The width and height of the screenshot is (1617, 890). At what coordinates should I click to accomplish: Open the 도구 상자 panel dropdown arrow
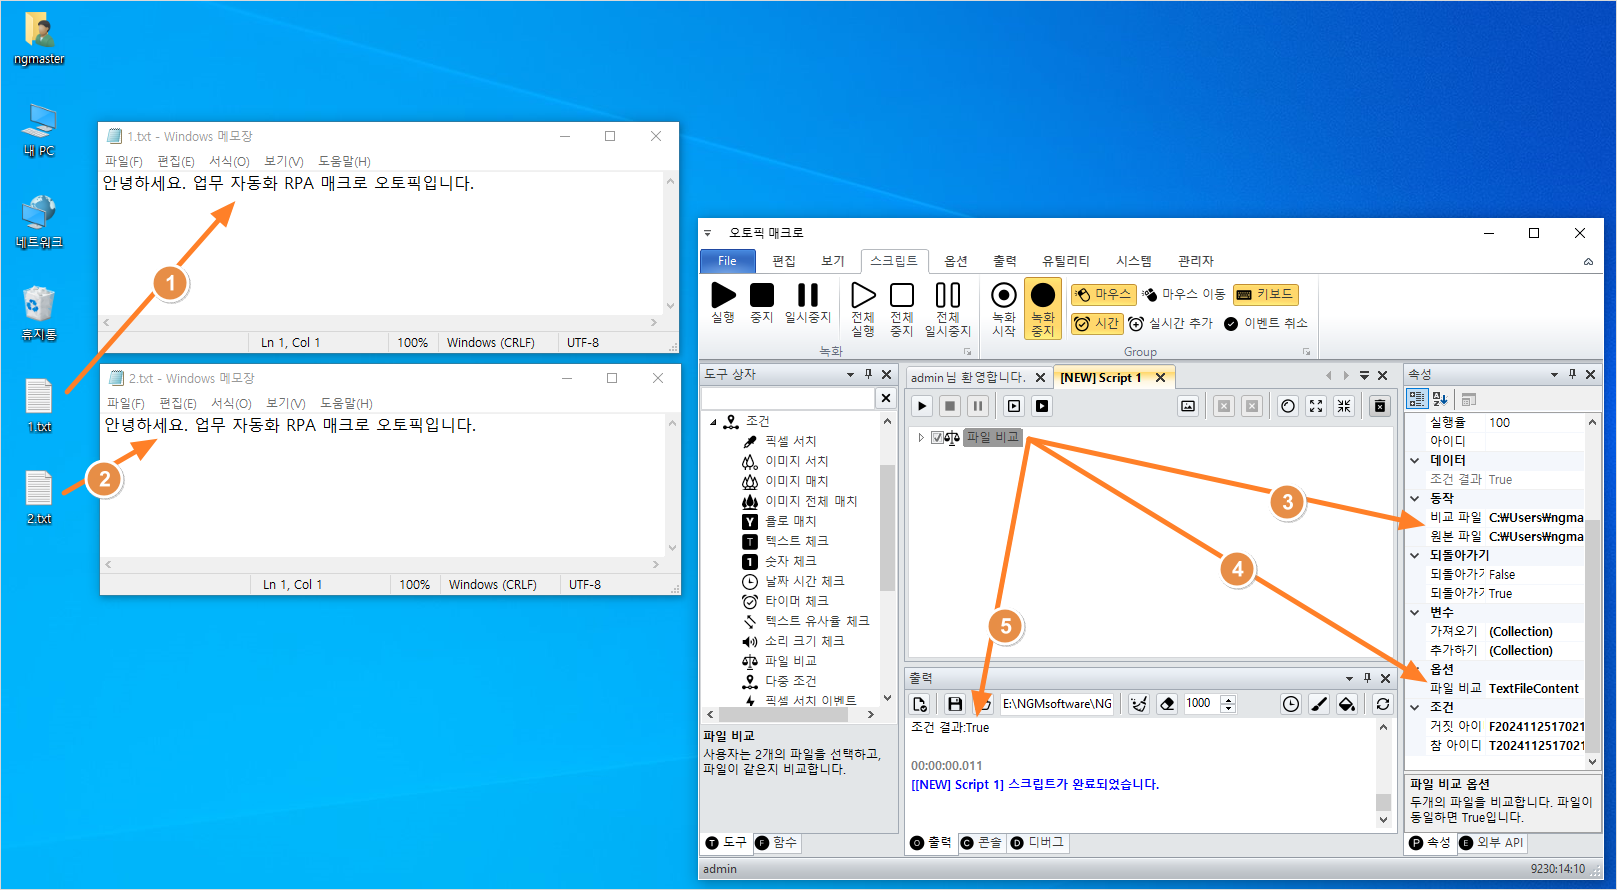click(x=851, y=374)
